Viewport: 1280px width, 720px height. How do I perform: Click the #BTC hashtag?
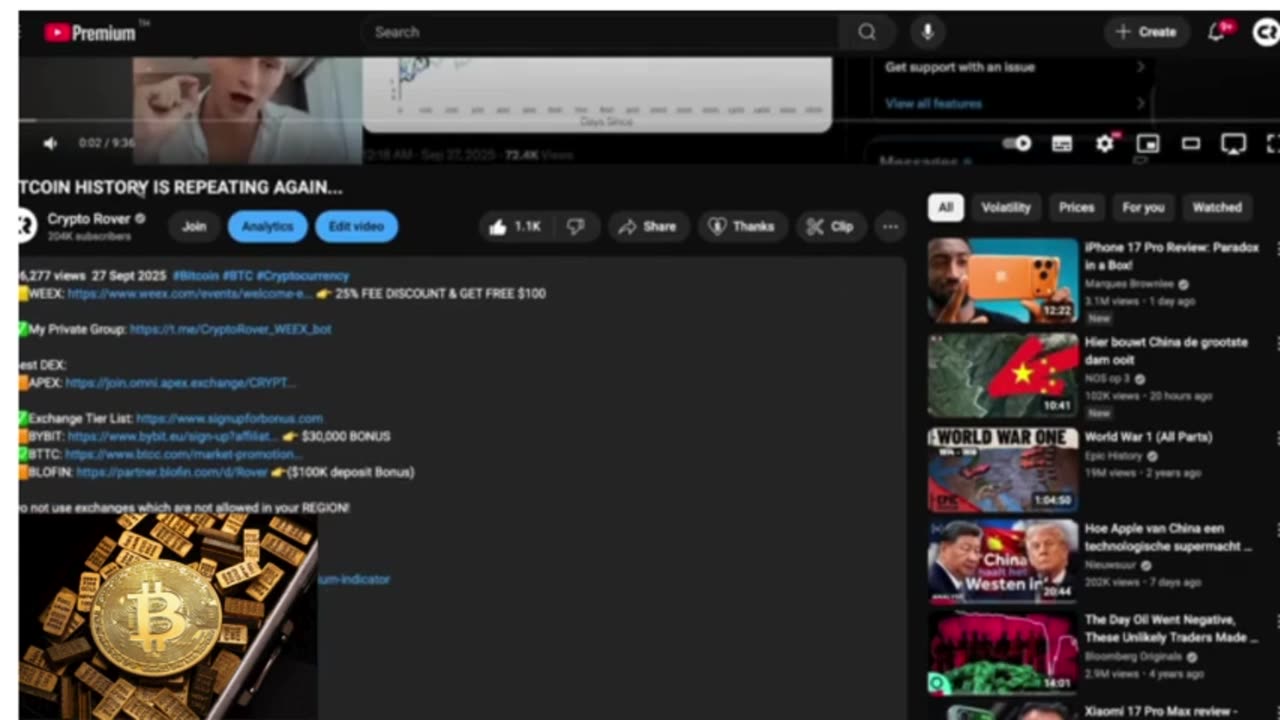[238, 276]
